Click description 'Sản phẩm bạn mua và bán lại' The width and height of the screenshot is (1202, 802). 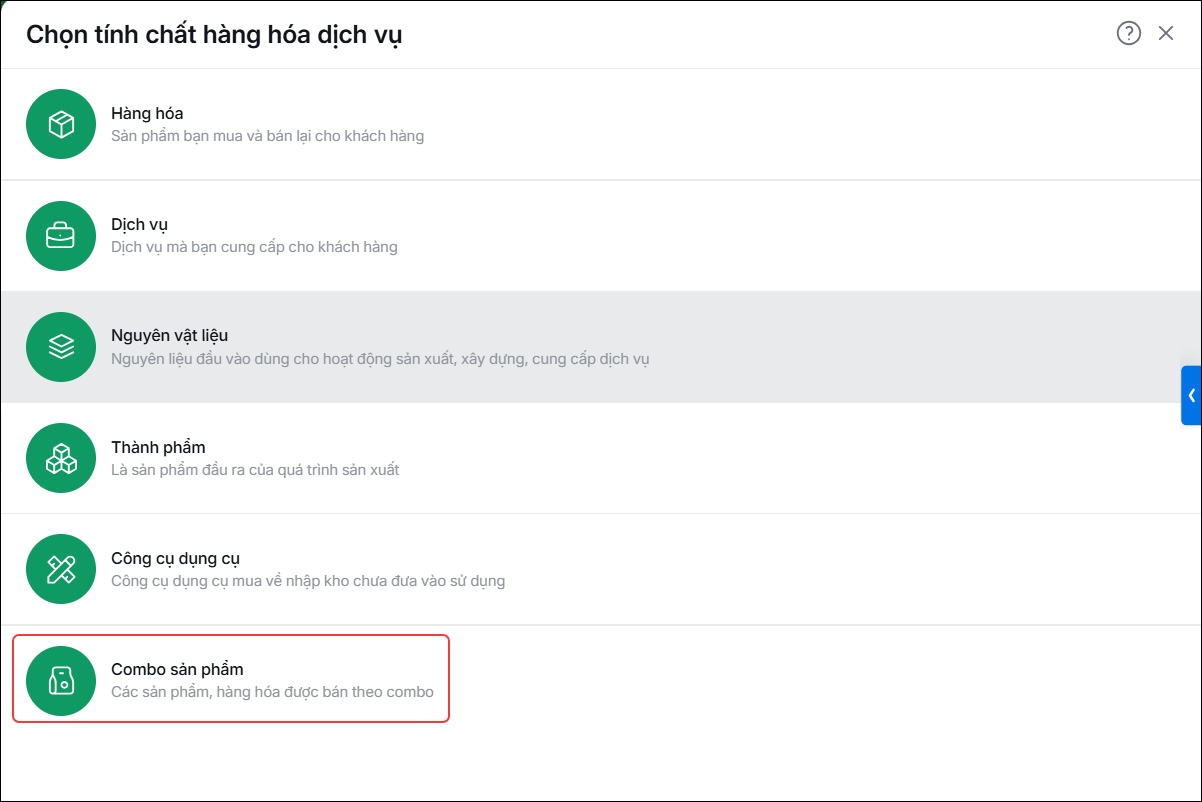pyautogui.click(x=267, y=136)
